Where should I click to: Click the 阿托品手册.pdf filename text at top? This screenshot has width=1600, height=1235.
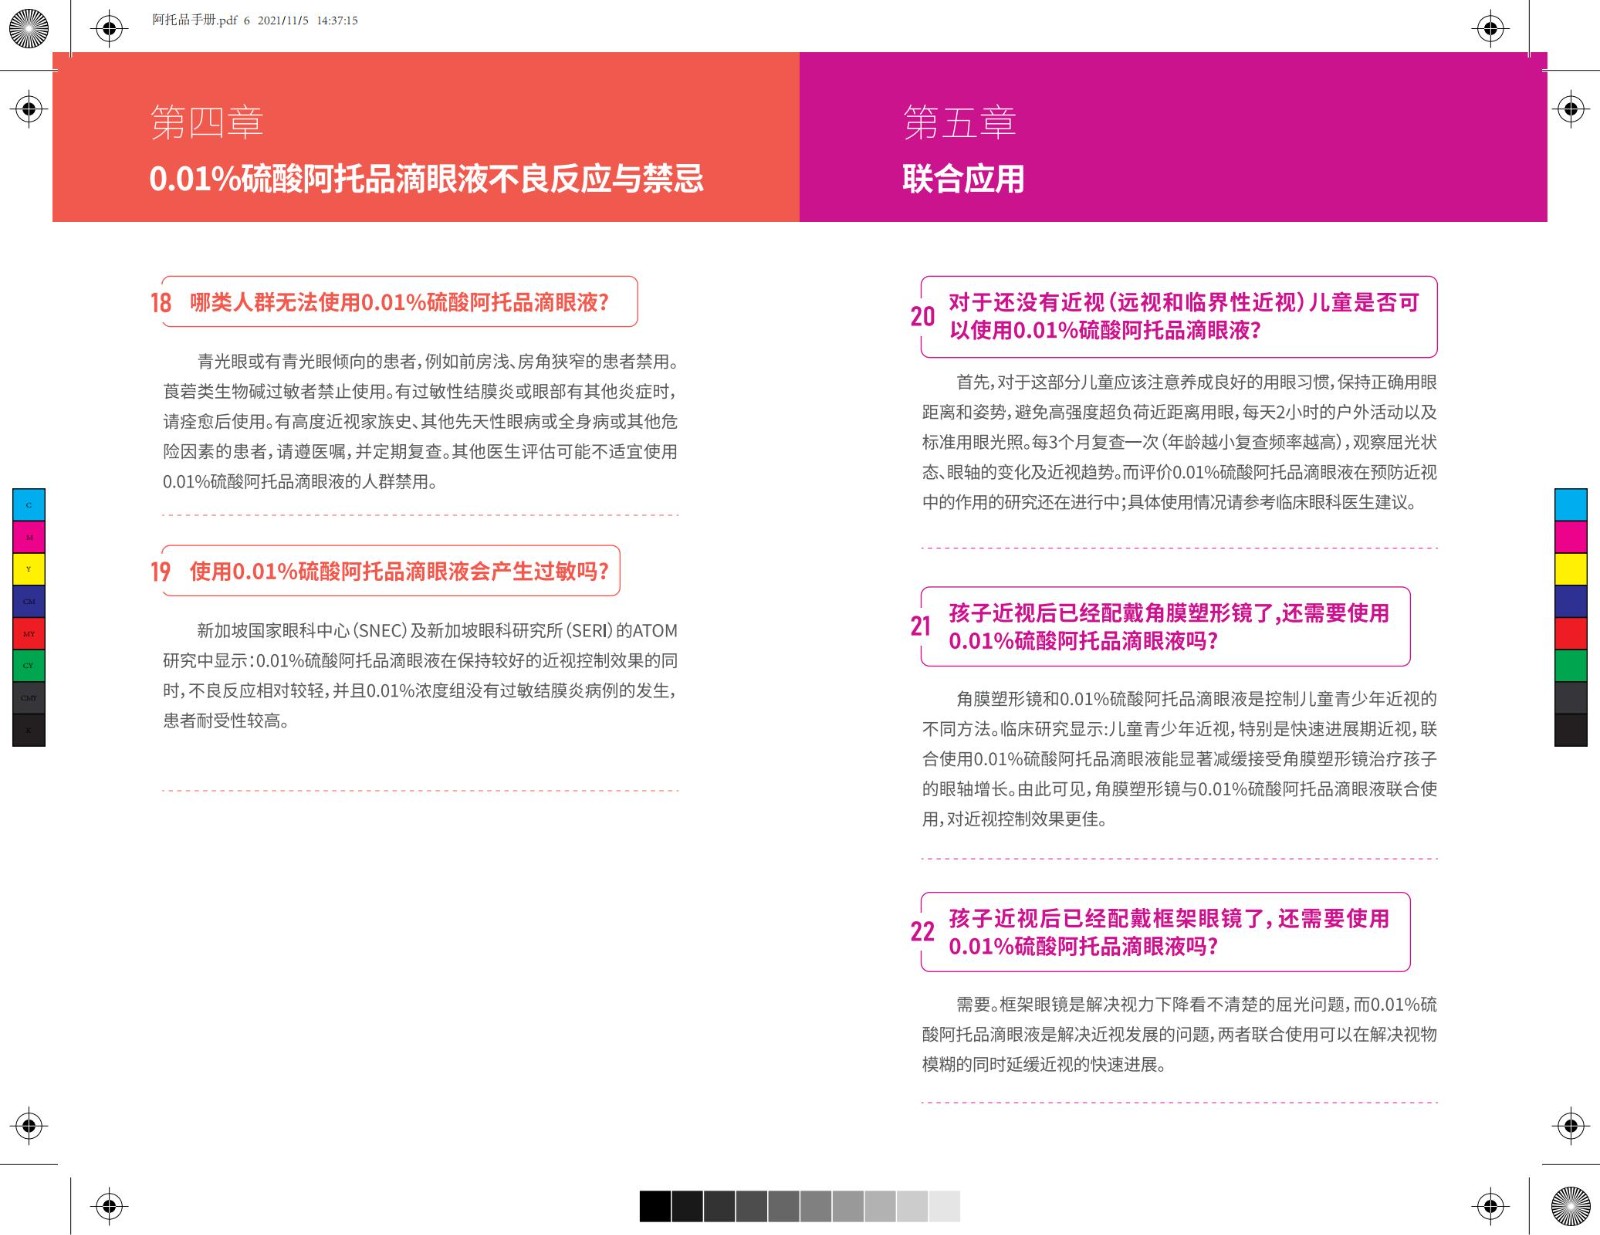tap(194, 20)
